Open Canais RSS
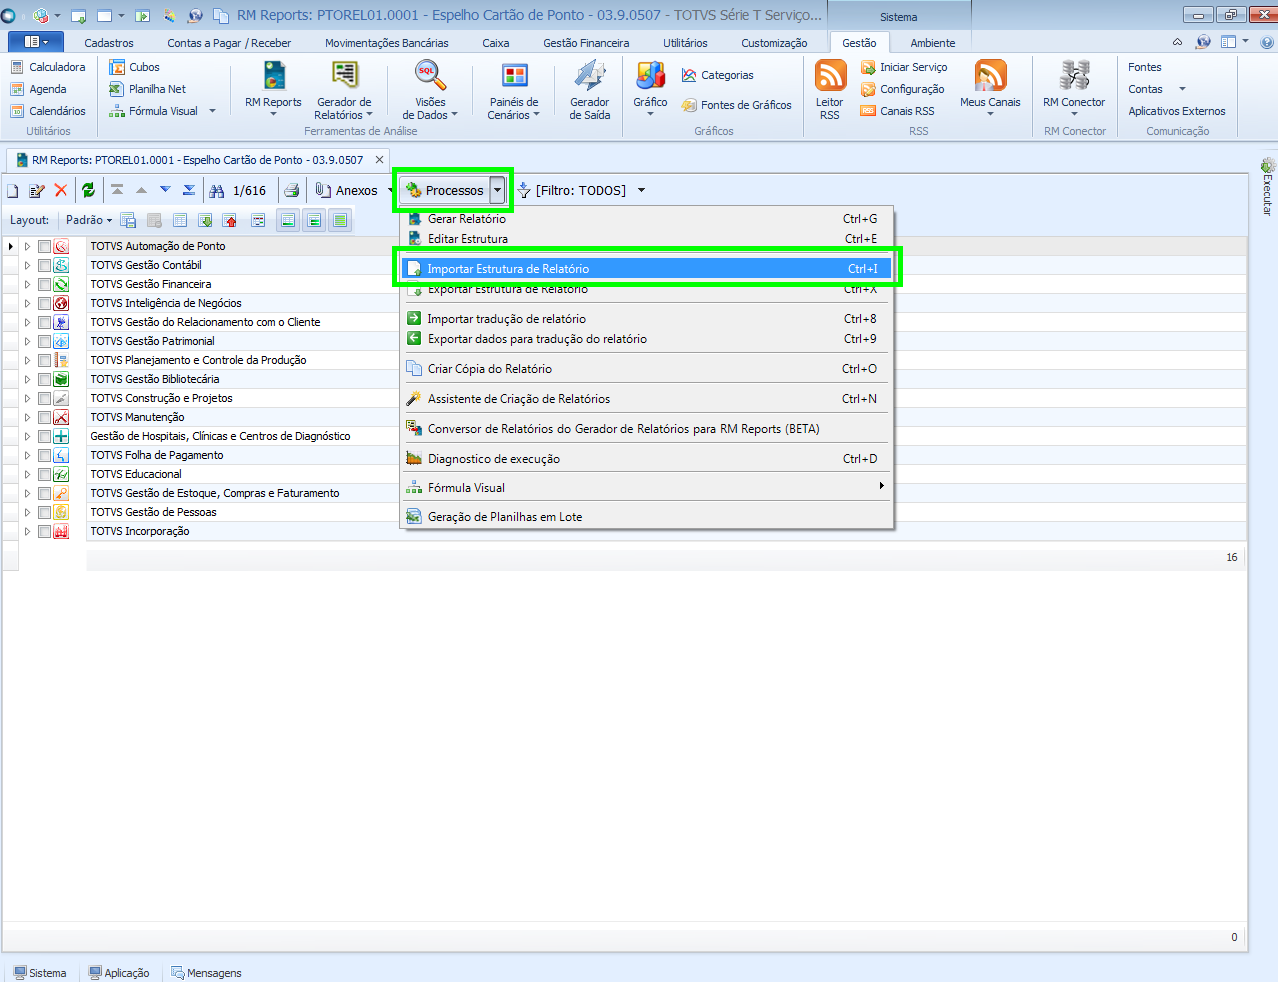This screenshot has height=982, width=1278. pyautogui.click(x=897, y=111)
